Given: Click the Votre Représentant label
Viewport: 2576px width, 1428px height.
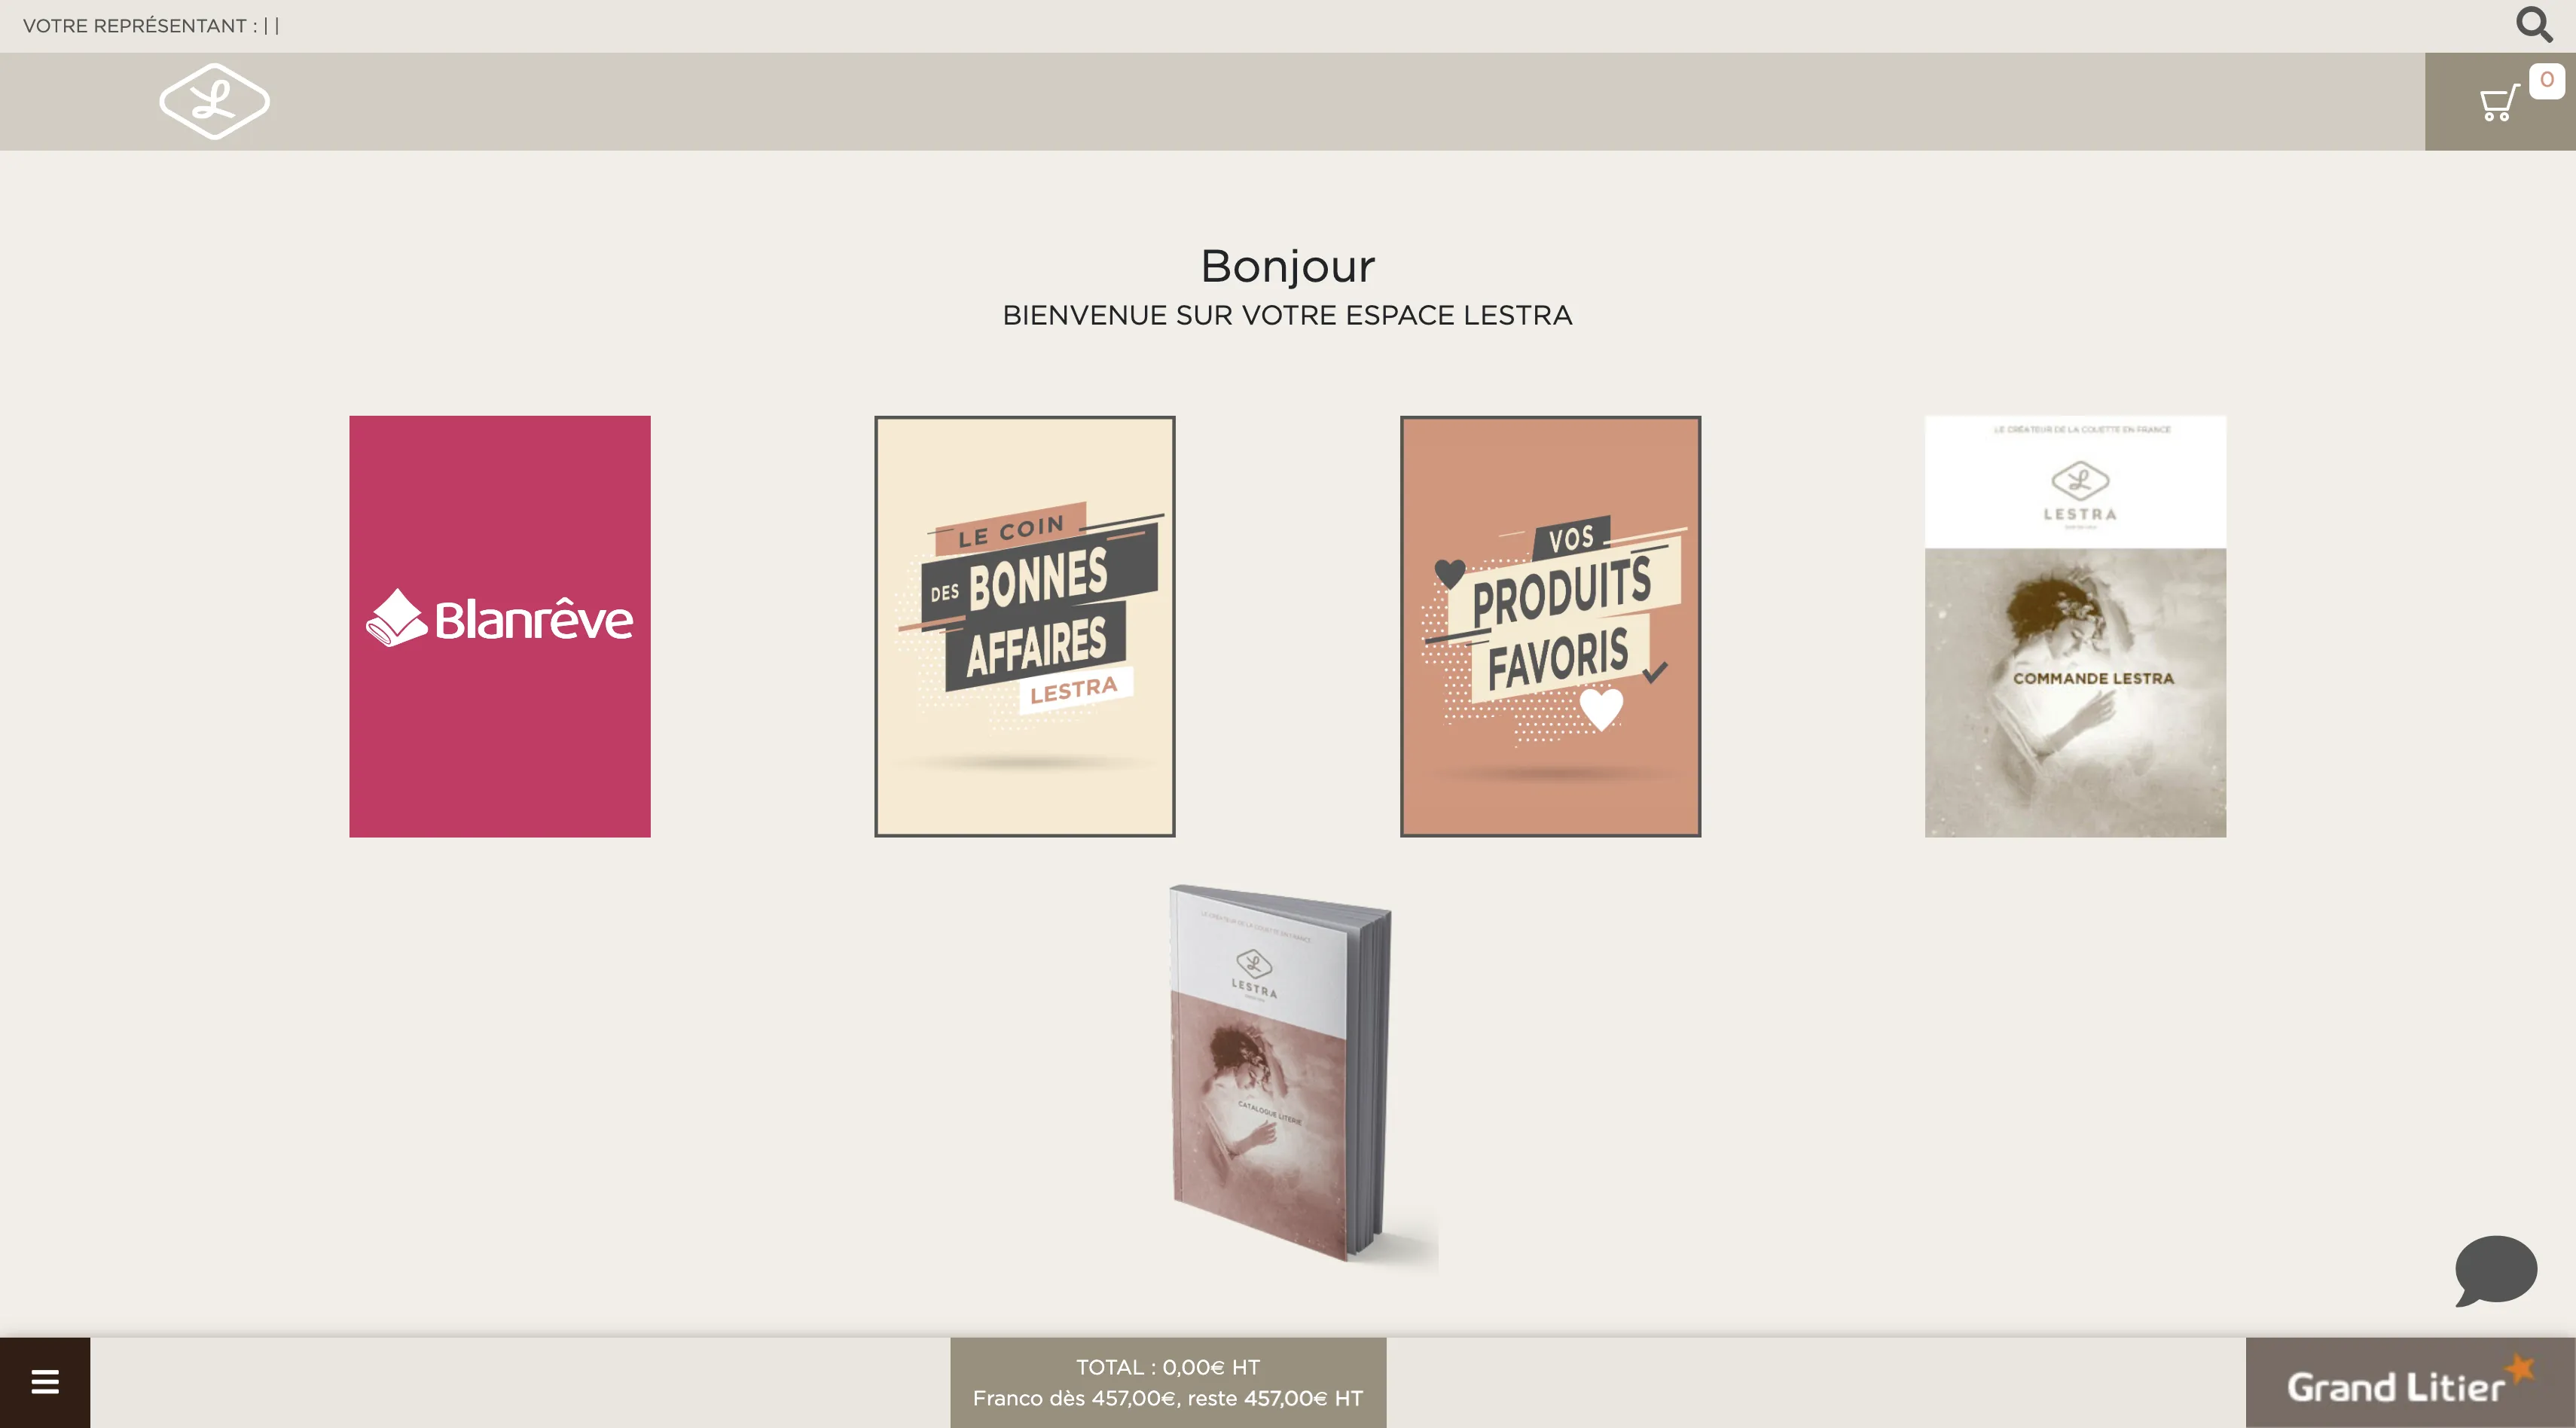Looking at the screenshot, I should [140, 26].
